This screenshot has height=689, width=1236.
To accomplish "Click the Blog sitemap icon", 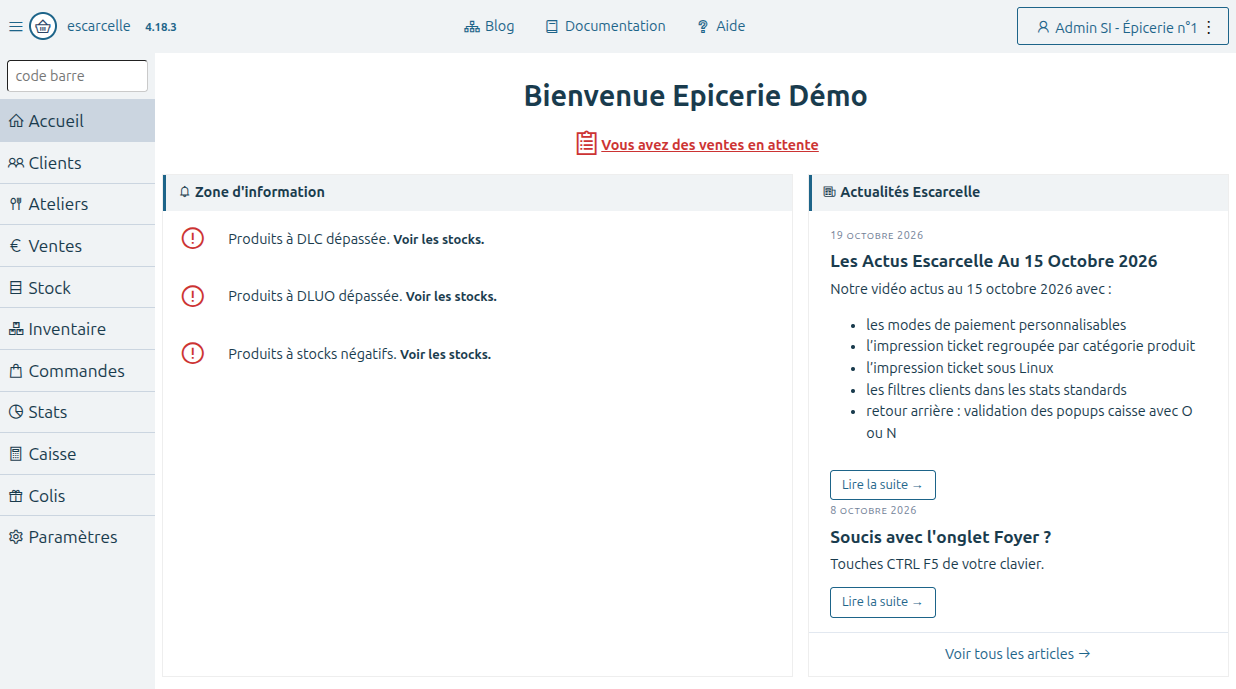I will pos(472,27).
